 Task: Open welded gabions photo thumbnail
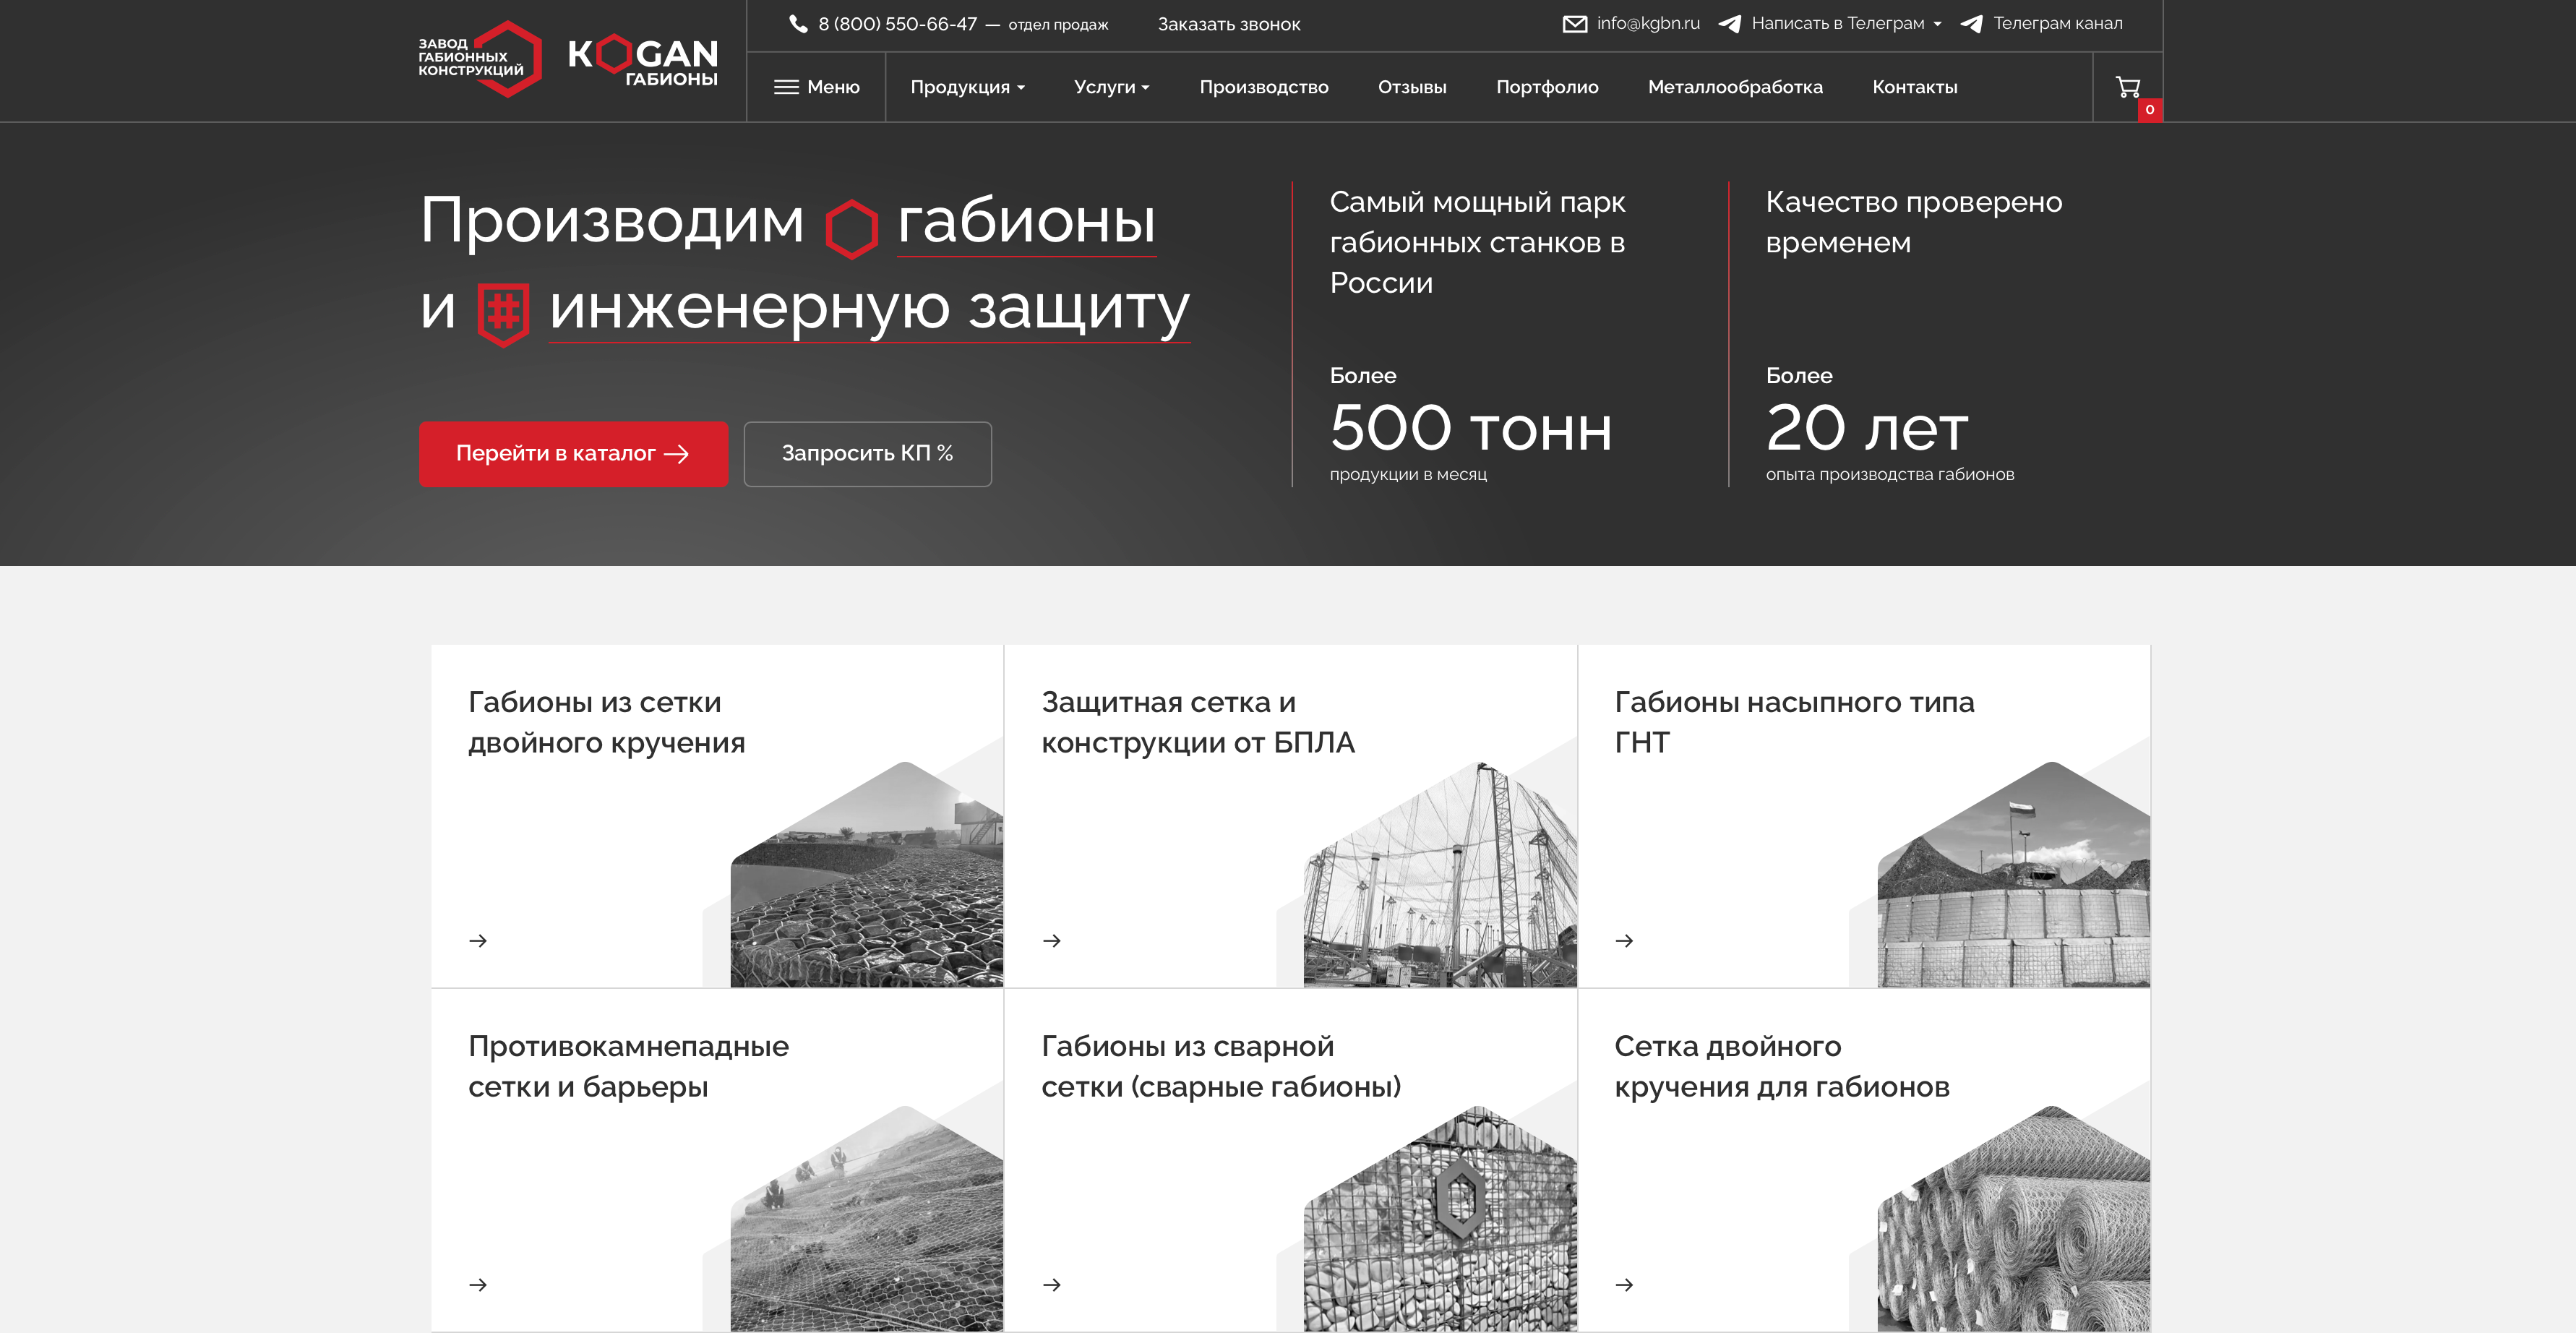click(x=1440, y=1218)
